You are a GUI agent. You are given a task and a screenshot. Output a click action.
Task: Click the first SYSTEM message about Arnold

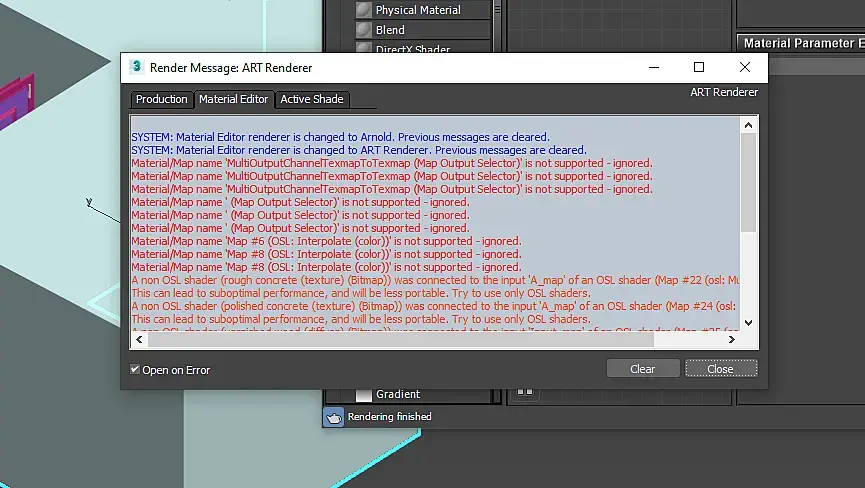(x=340, y=137)
